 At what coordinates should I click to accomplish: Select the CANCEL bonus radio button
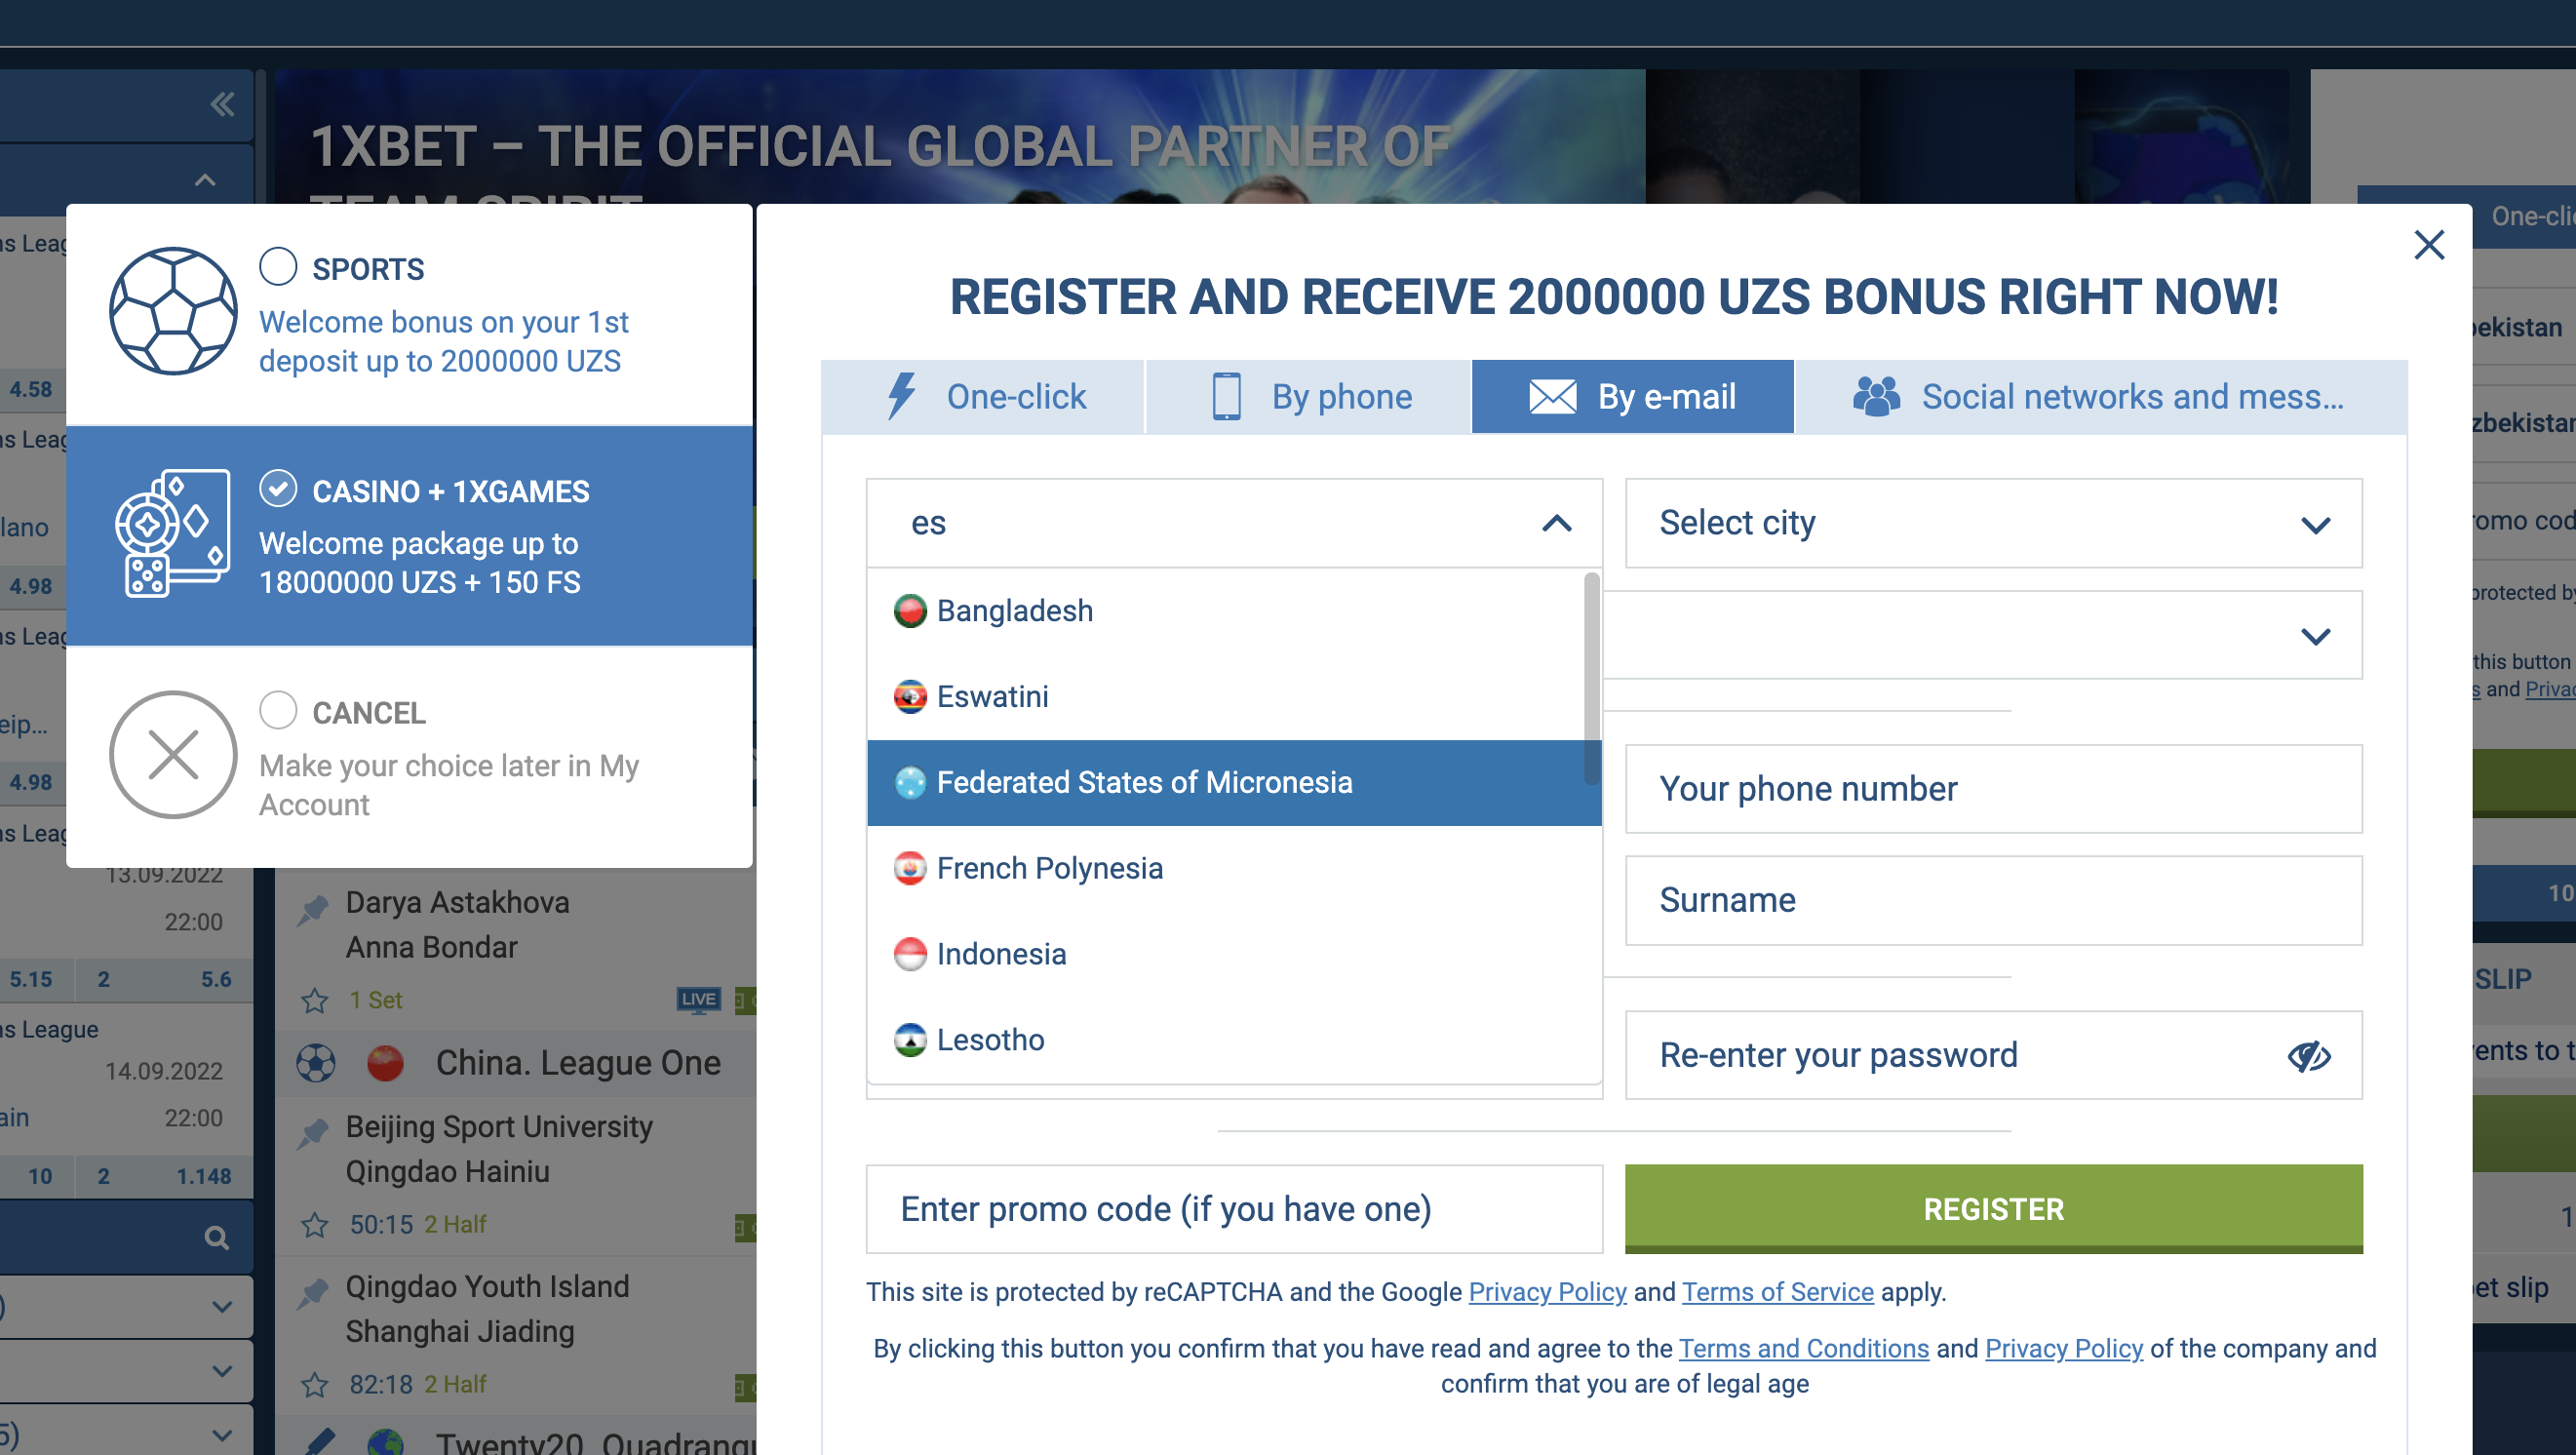click(278, 711)
